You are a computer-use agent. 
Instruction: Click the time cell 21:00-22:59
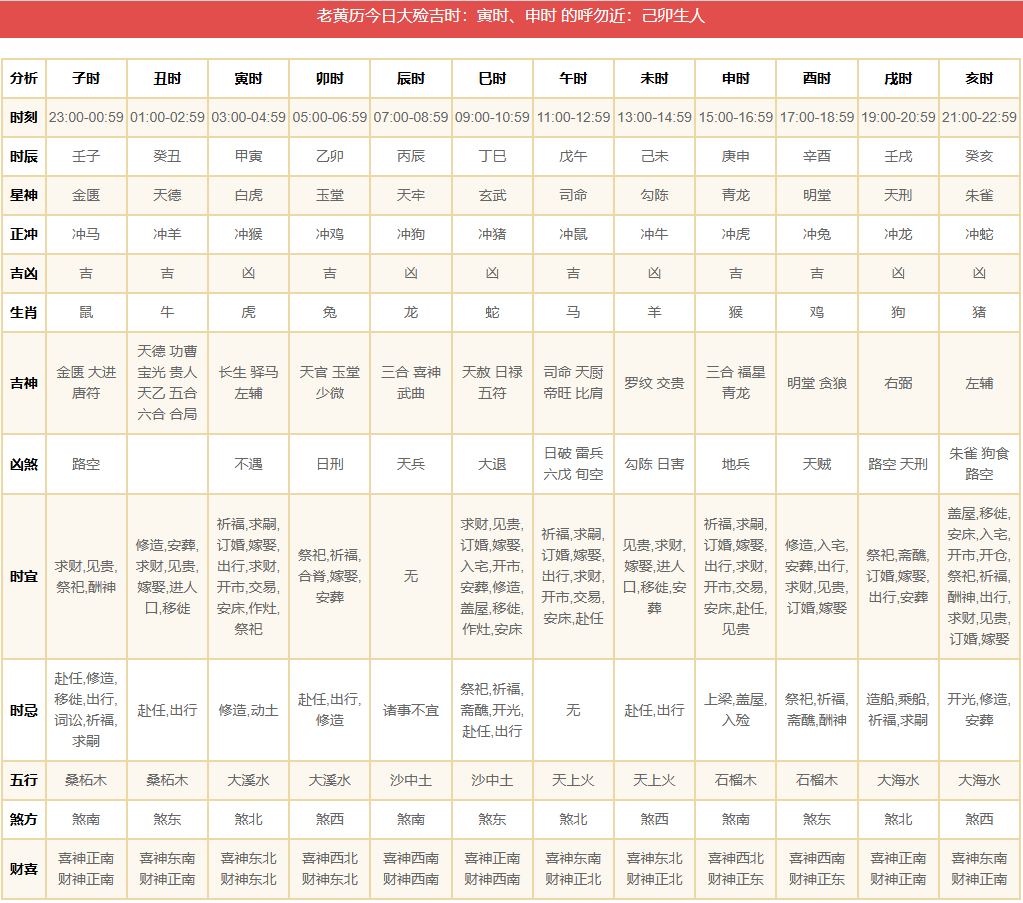click(979, 117)
